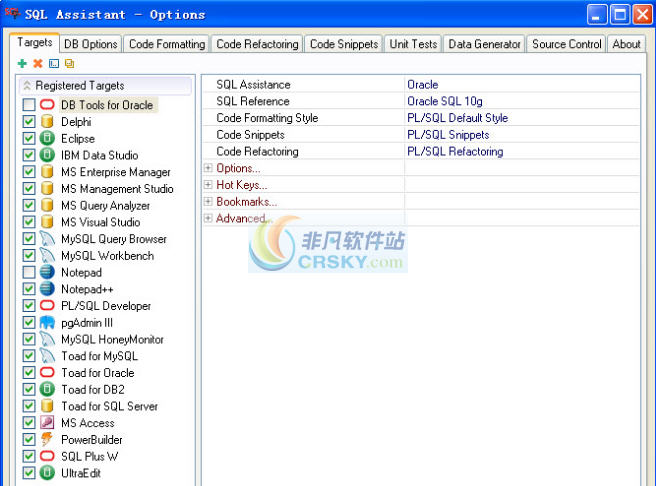Click the green icon beside IBM Data Studio

[x=47, y=155]
